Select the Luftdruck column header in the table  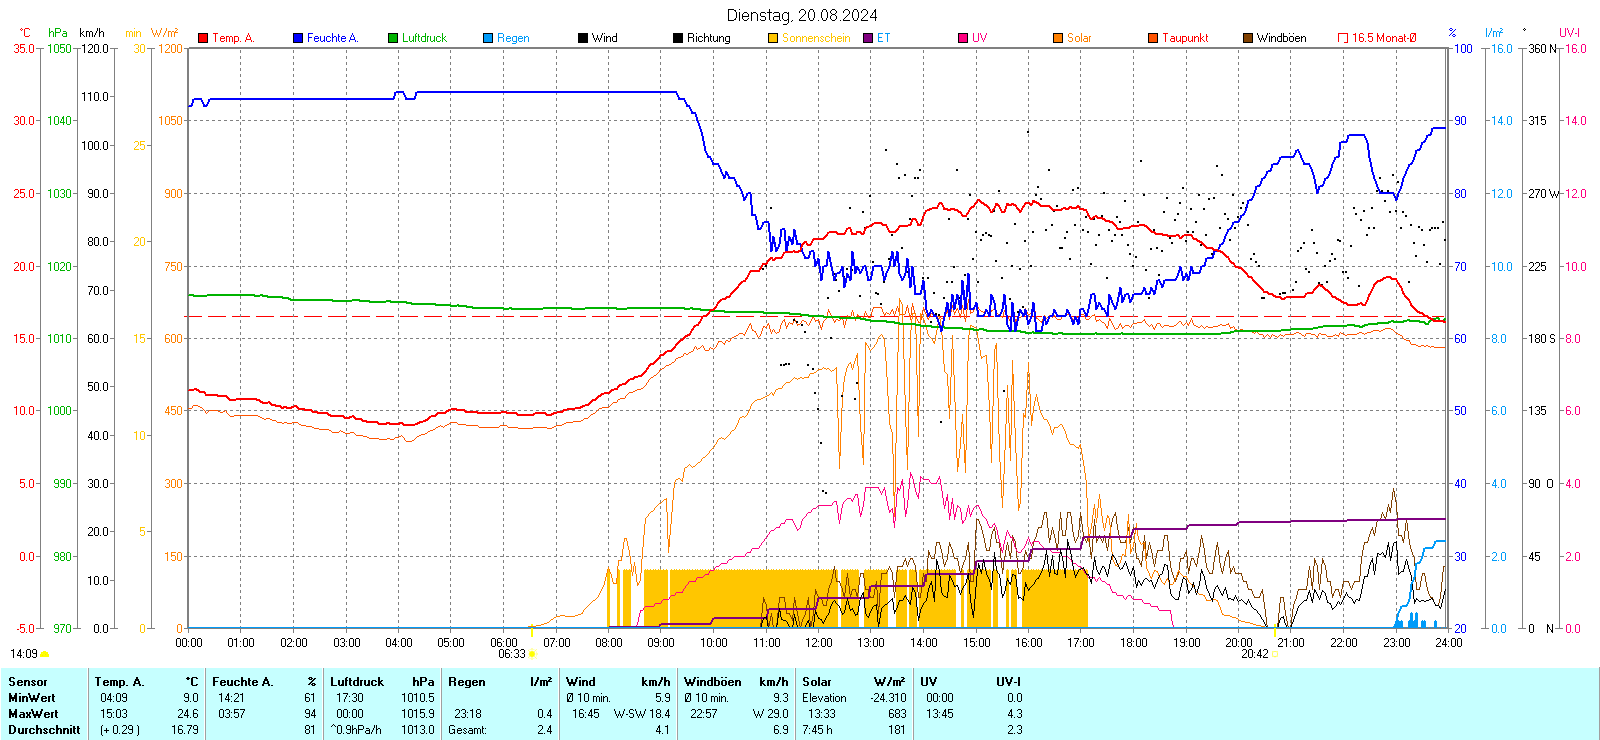356,682
